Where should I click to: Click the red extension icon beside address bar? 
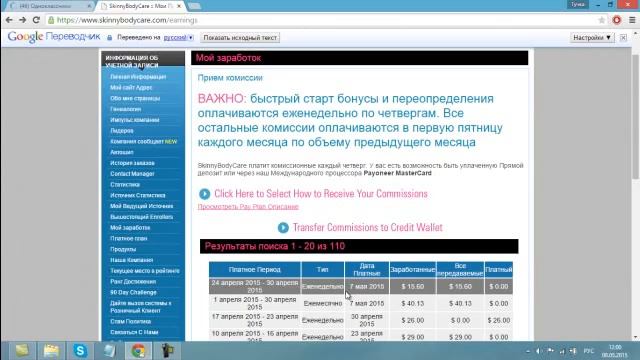click(617, 20)
